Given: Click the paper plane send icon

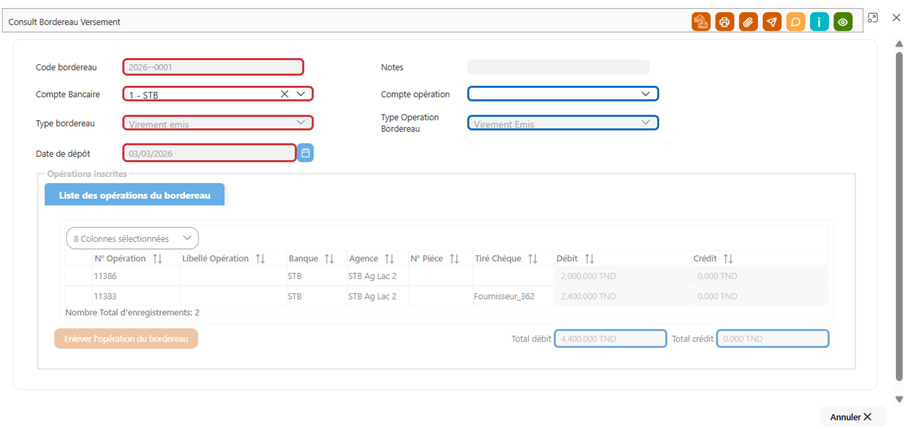Looking at the screenshot, I should coord(772,22).
